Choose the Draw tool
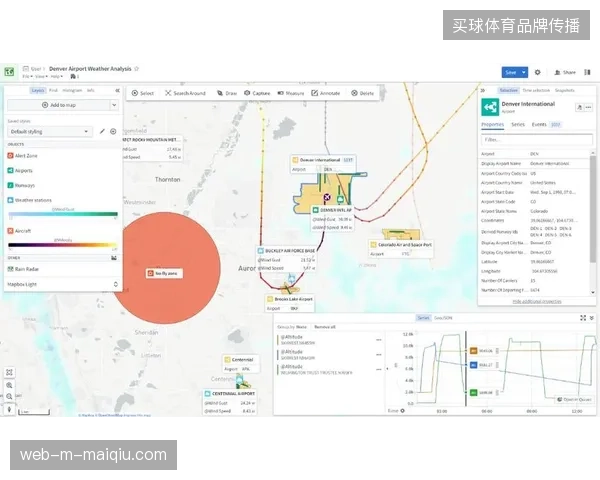The width and height of the screenshot is (600, 480). pos(227,93)
